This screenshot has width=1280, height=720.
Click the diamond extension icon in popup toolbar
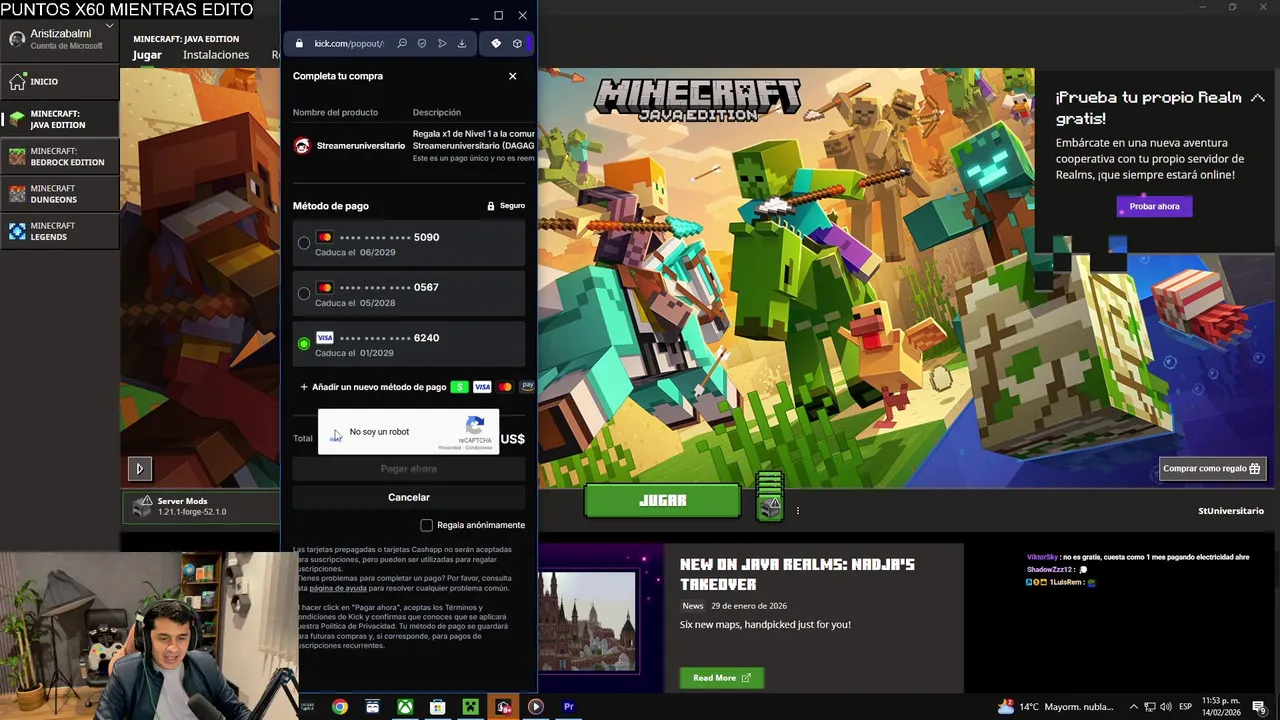click(495, 44)
